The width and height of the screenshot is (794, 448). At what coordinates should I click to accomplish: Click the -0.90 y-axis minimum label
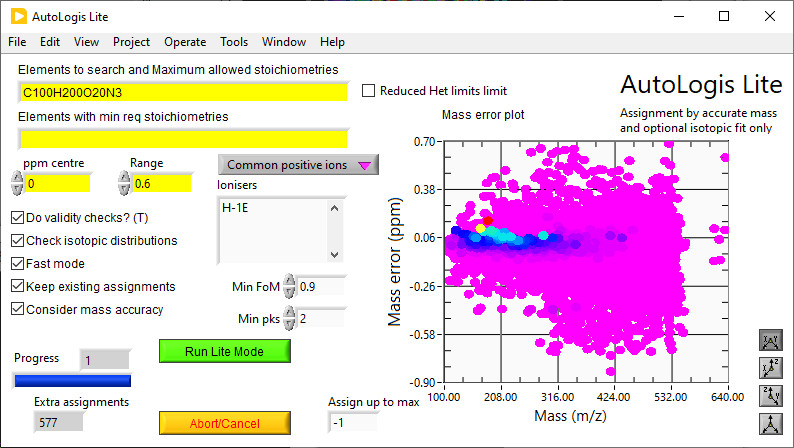422,383
